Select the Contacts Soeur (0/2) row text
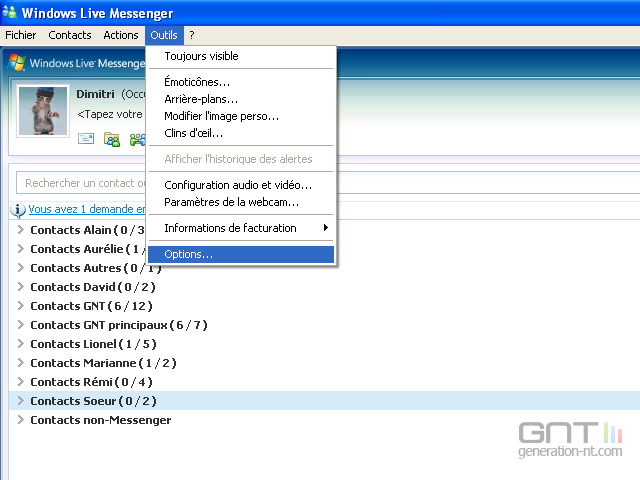Screen dimensions: 640x480 [x=93, y=401]
